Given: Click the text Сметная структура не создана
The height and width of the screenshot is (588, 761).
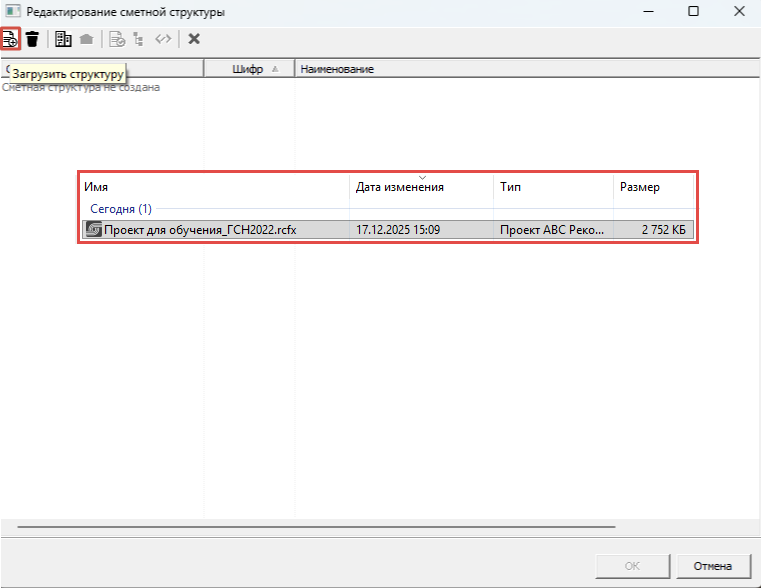Looking at the screenshot, I should [x=81, y=87].
